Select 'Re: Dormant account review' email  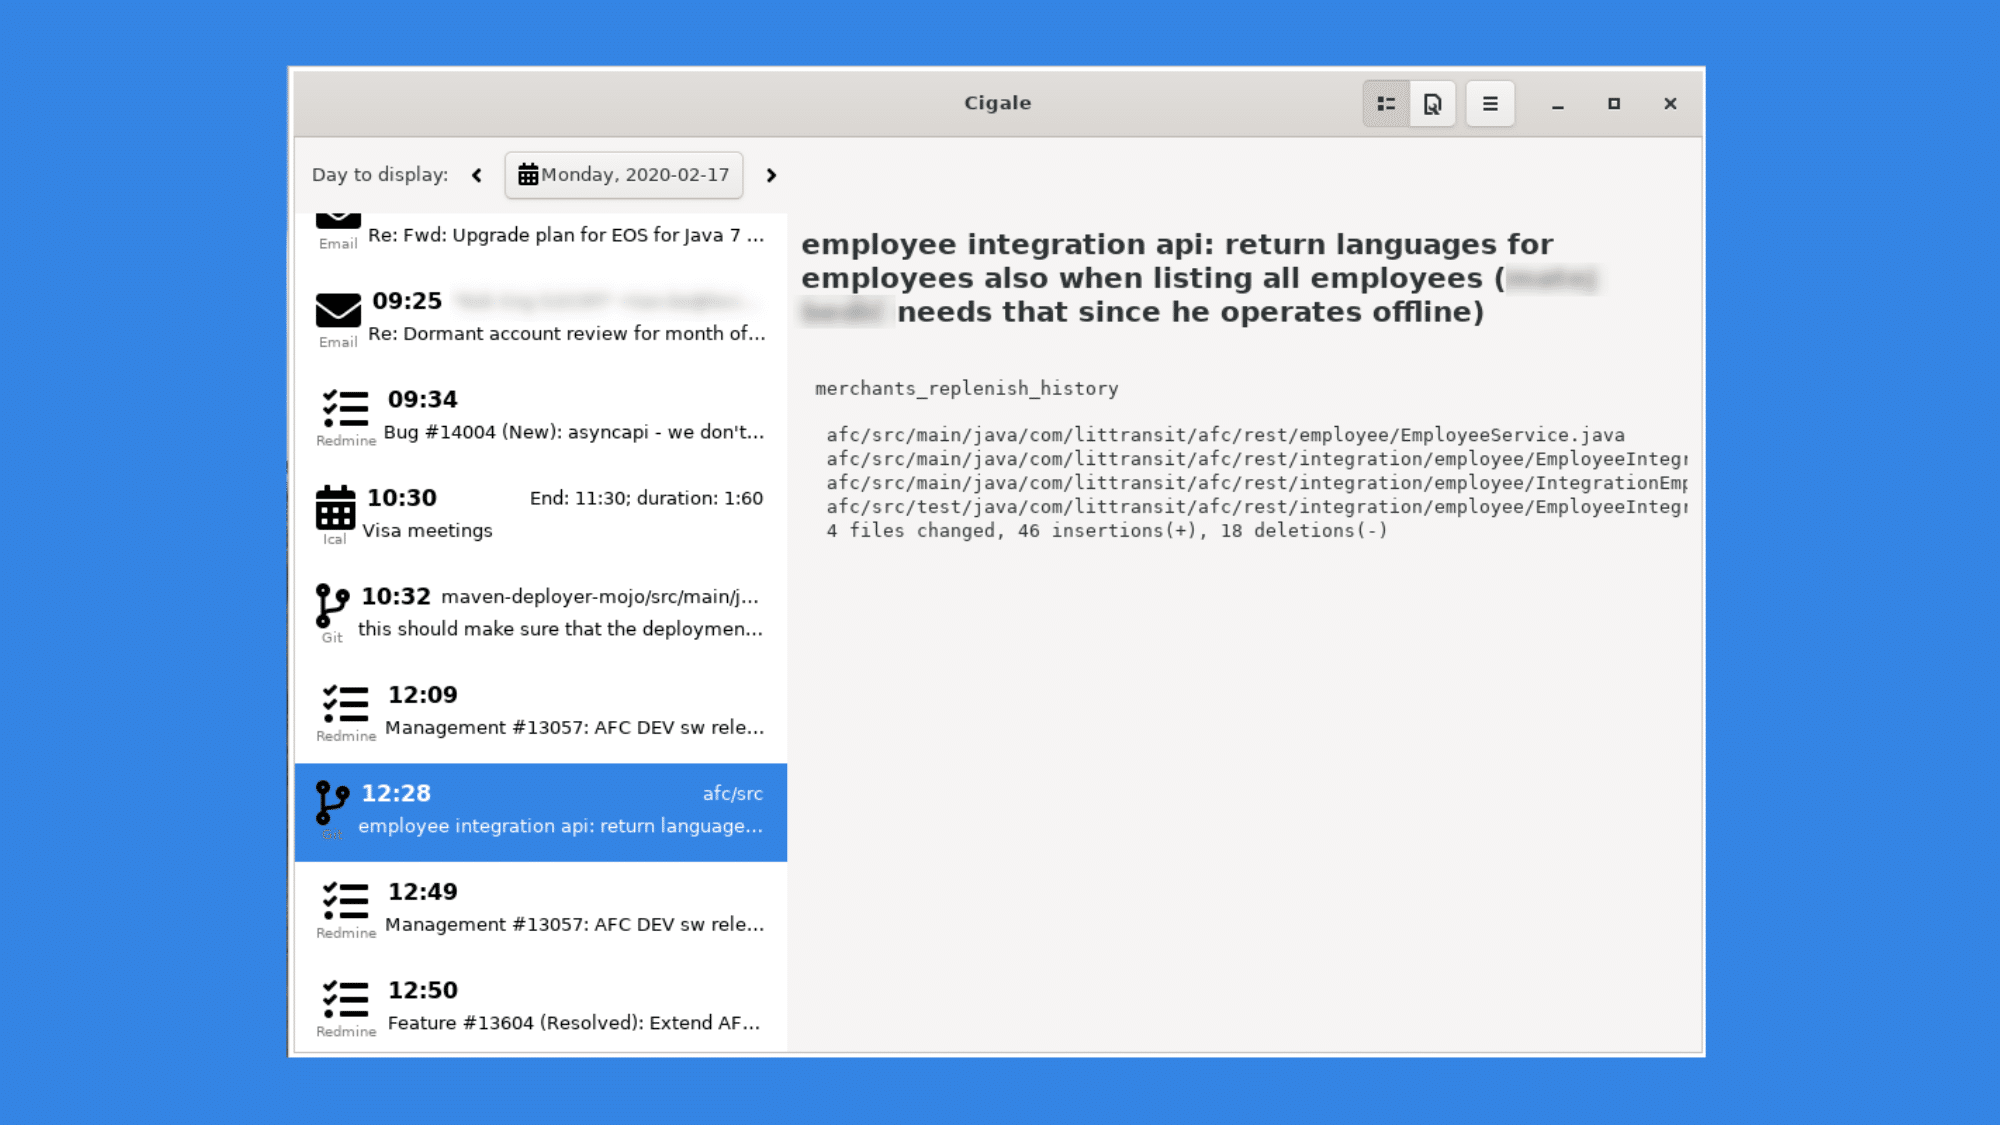[x=541, y=320]
